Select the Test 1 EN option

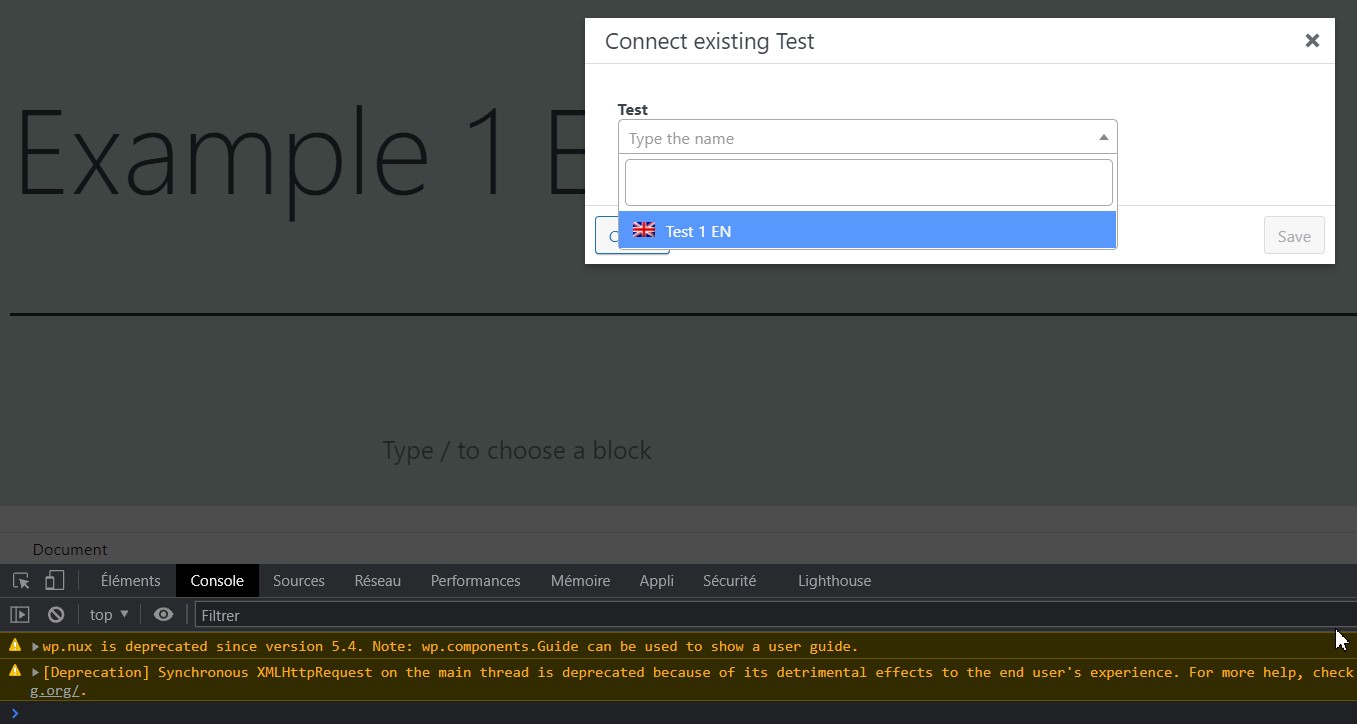pyautogui.click(x=867, y=230)
